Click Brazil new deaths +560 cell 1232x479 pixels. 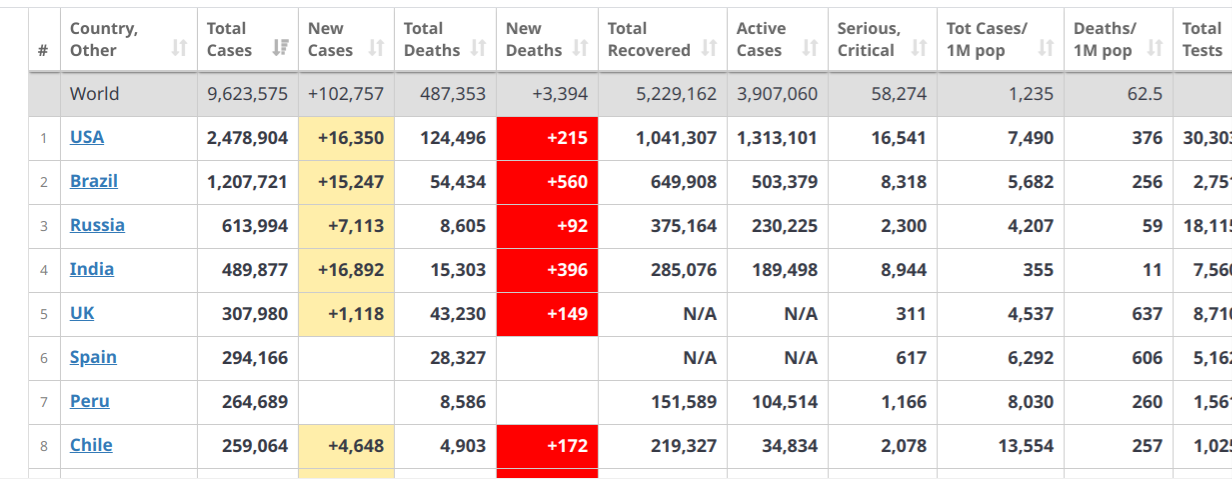547,182
